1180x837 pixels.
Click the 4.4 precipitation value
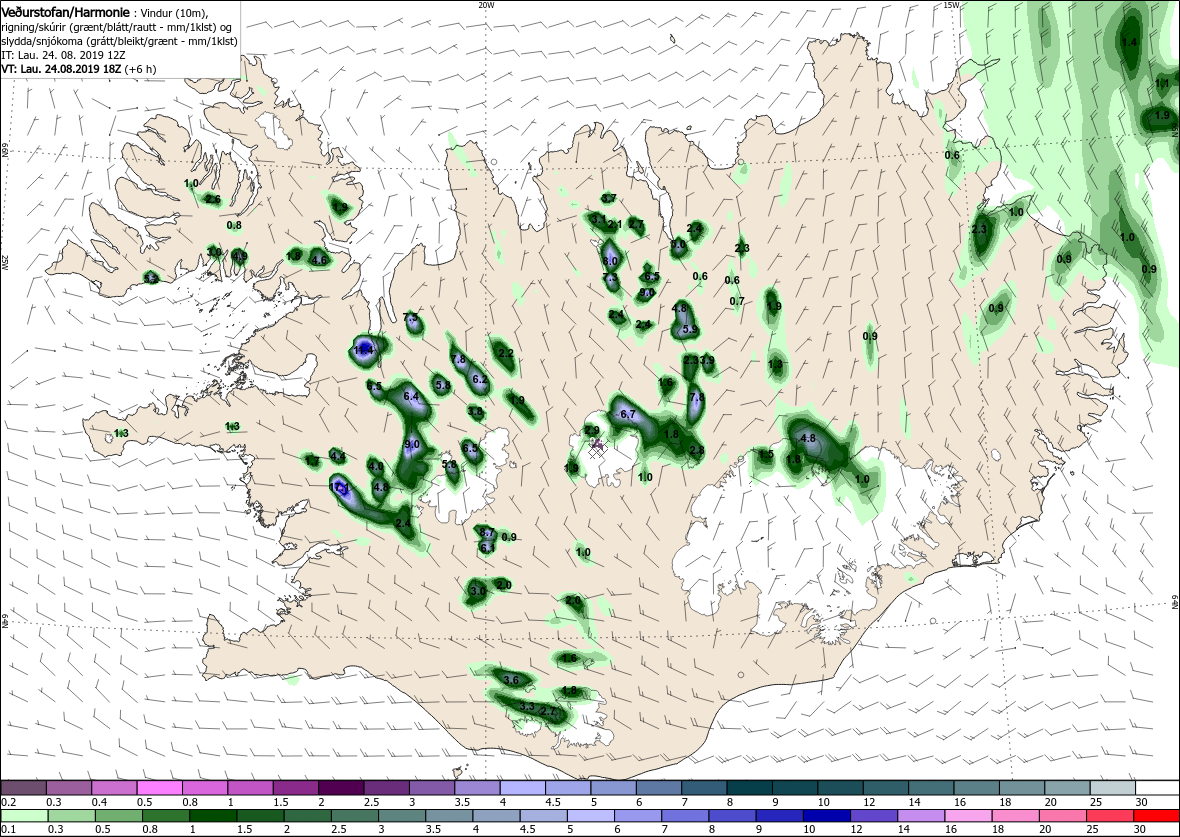(x=338, y=455)
